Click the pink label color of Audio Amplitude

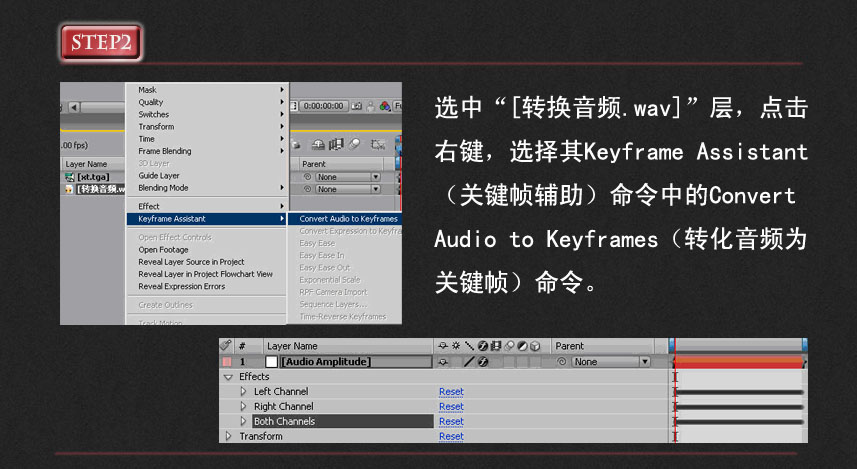[x=226, y=361]
